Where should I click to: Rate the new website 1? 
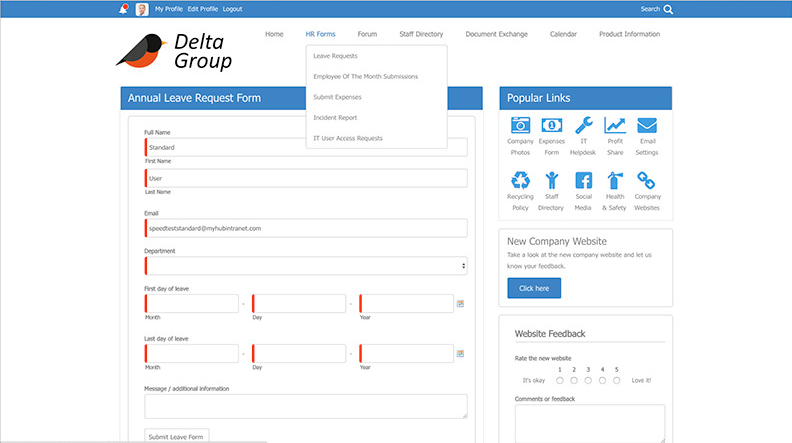[x=559, y=380]
